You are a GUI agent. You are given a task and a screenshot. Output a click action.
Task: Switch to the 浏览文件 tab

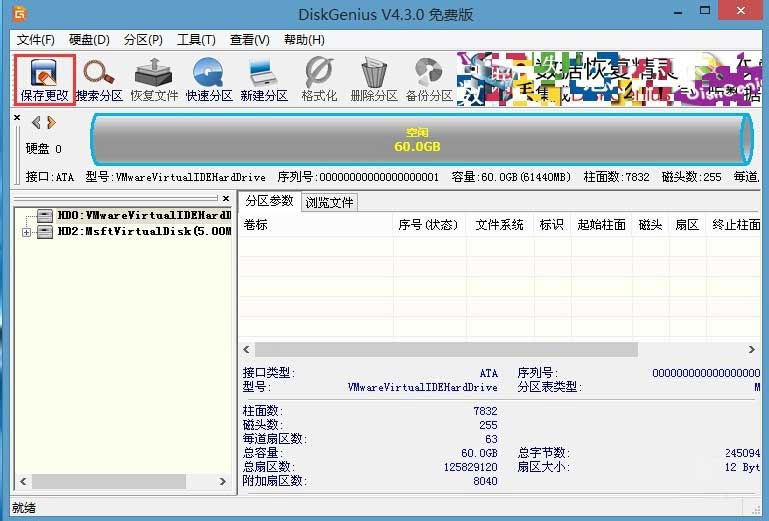[x=330, y=202]
